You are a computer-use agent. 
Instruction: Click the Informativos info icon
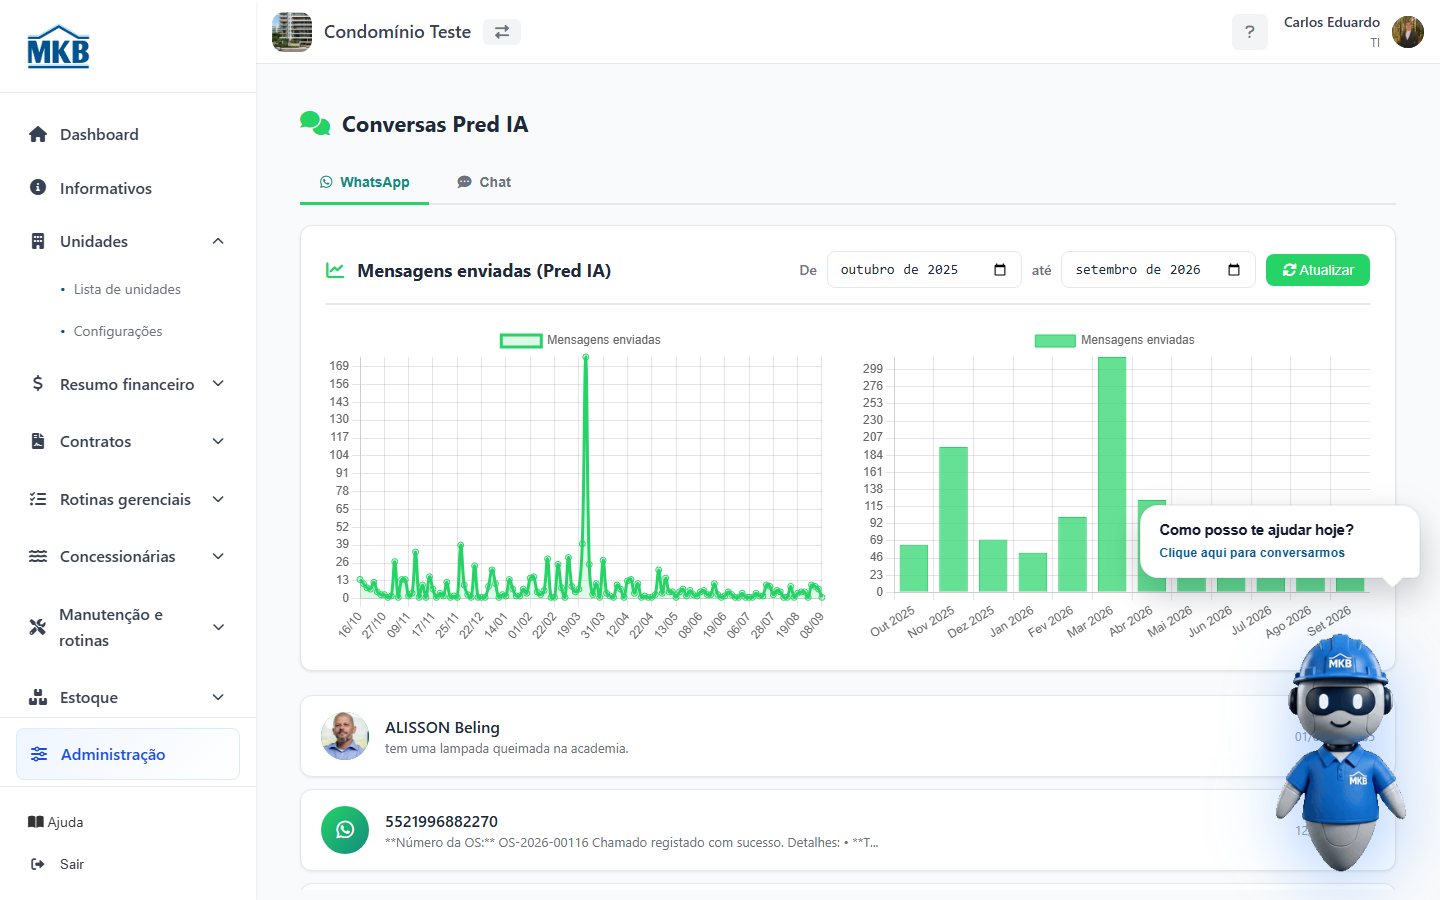pos(38,187)
